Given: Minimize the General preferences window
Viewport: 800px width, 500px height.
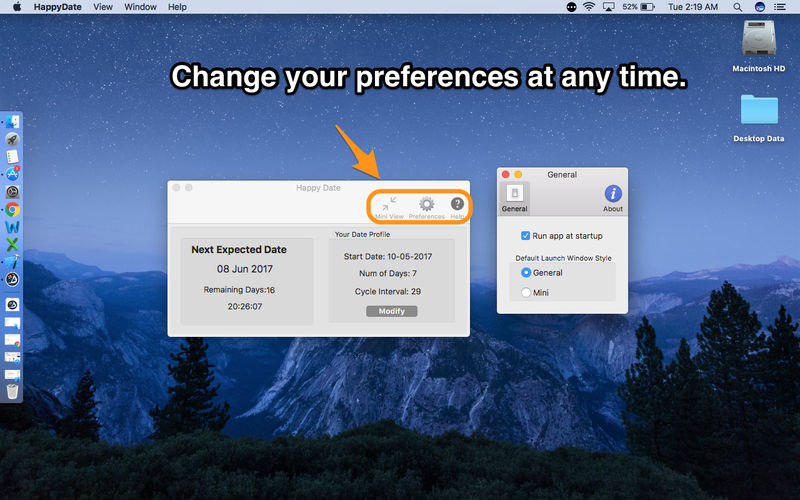Looking at the screenshot, I should pos(518,174).
